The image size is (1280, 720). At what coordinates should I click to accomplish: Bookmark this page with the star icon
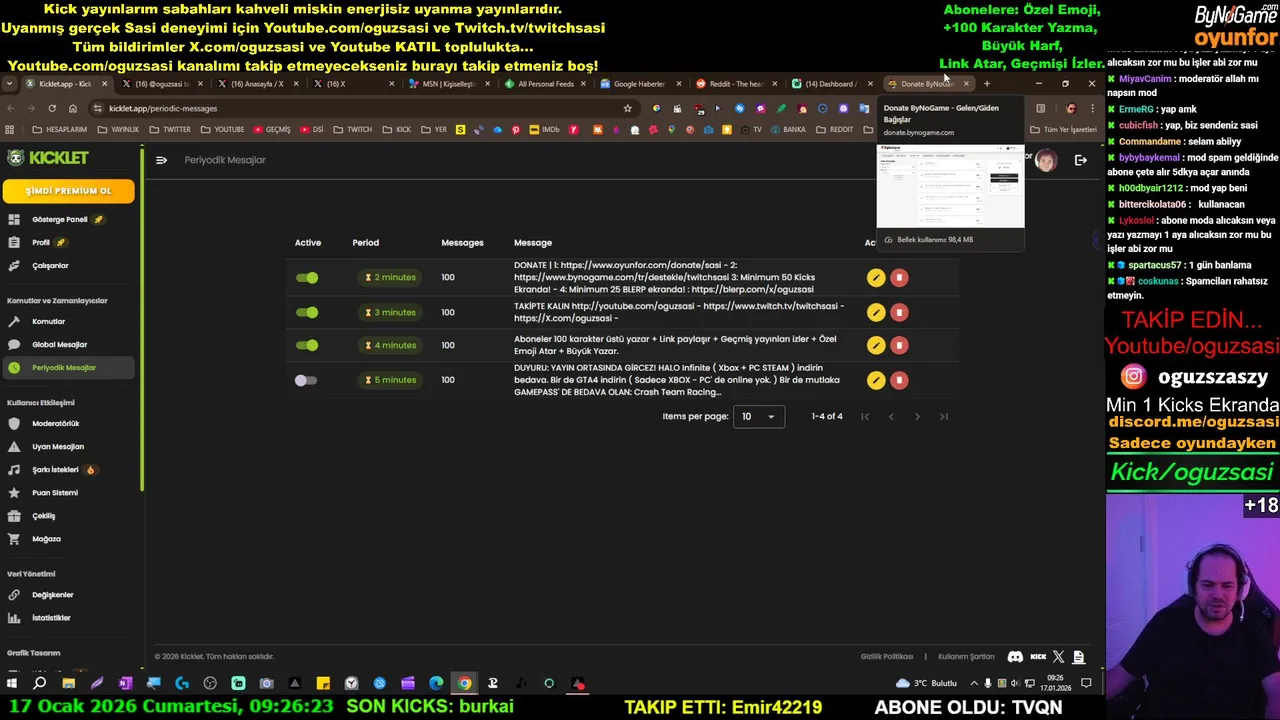coord(628,108)
